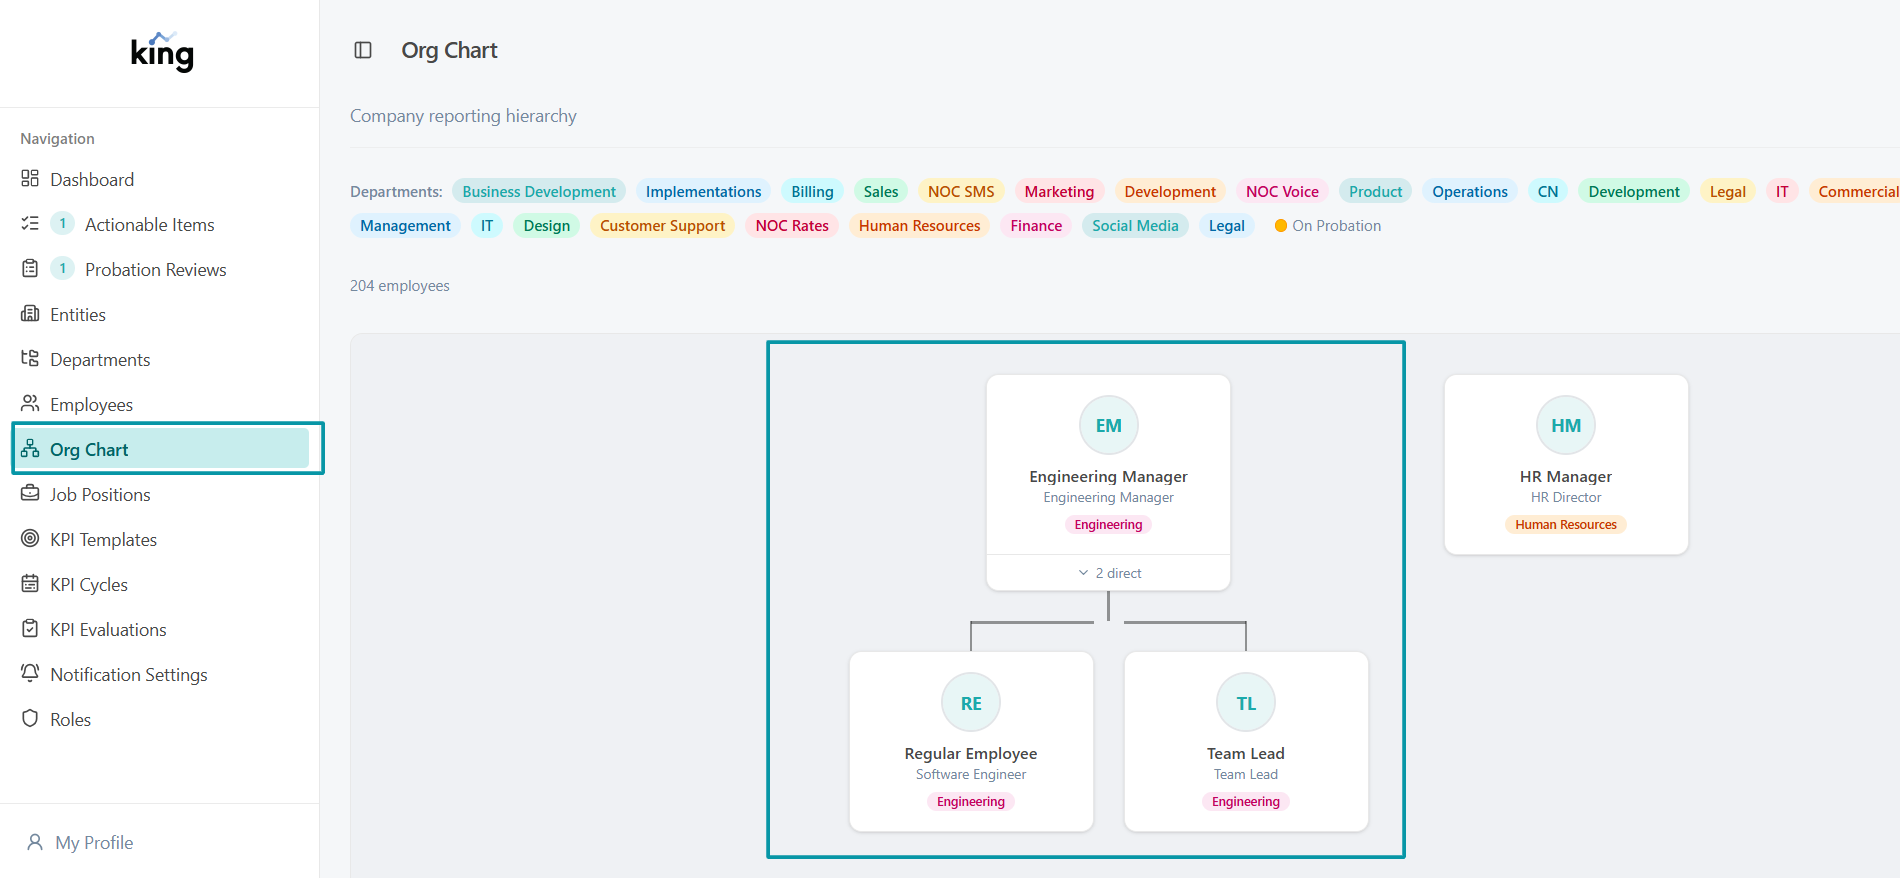Click the KPI Cycles calendar icon

[x=30, y=584]
